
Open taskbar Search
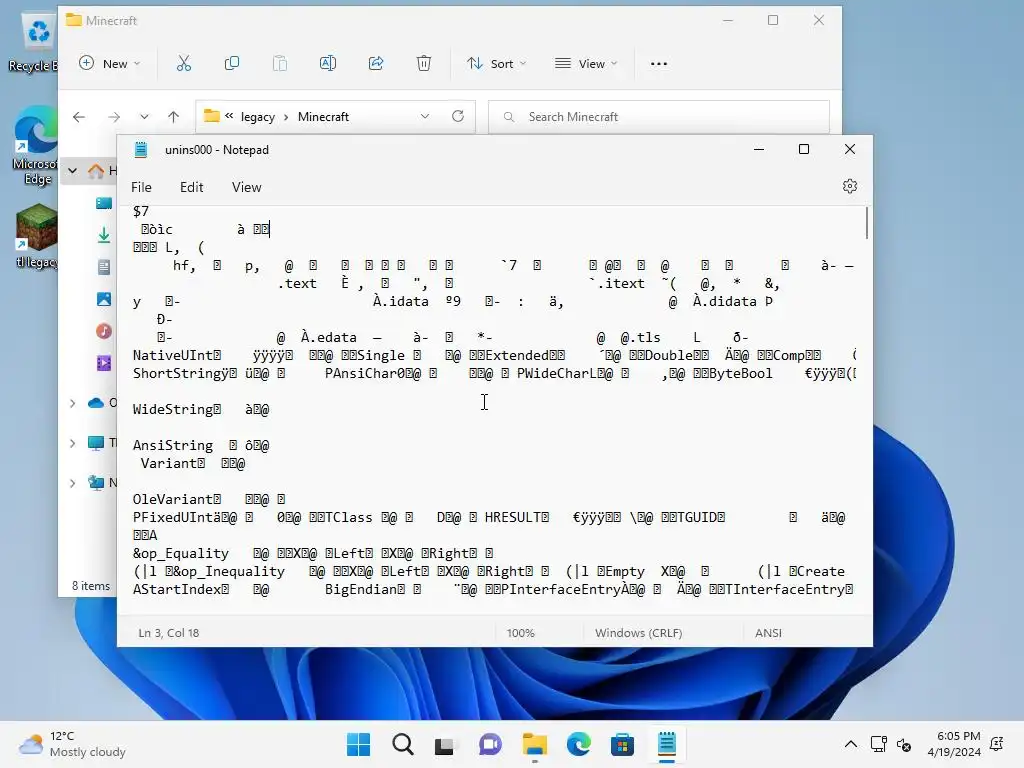pyautogui.click(x=402, y=744)
